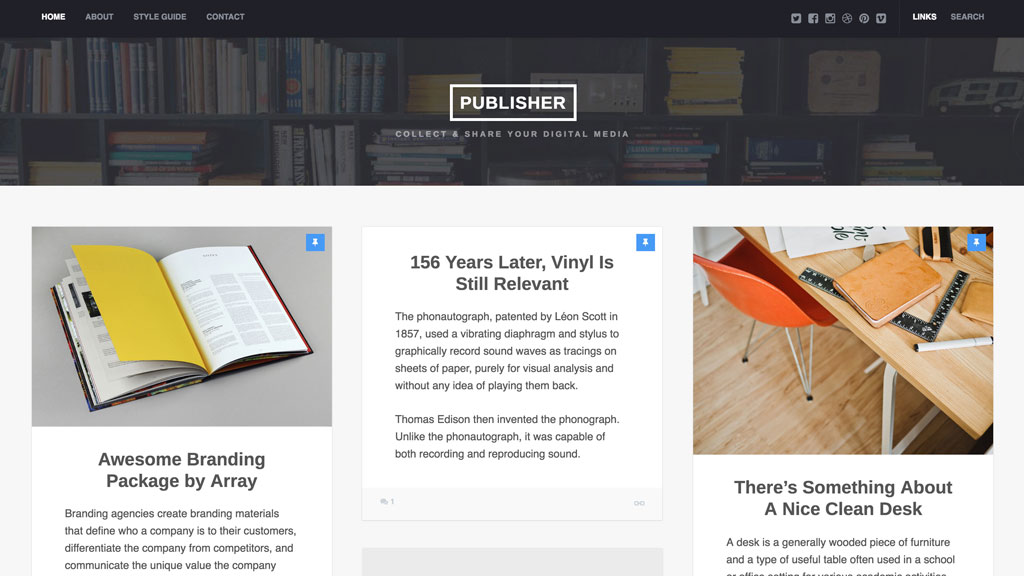Click the Publisher site logo
This screenshot has height=576, width=1024.
(513, 103)
